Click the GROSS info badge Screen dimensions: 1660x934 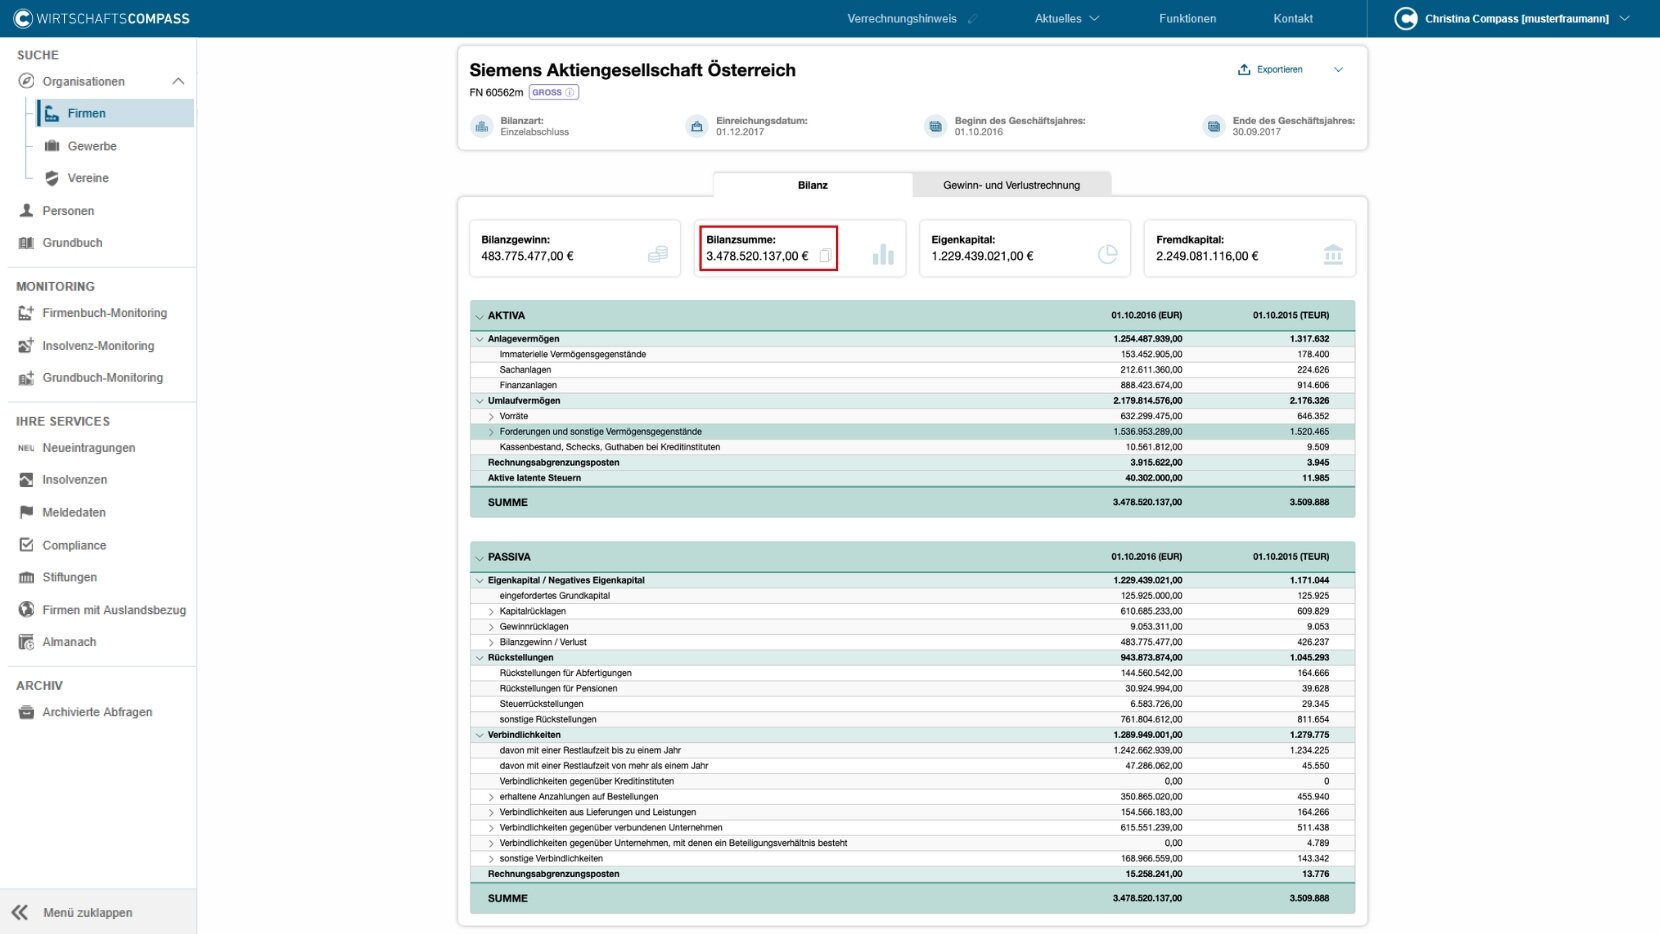(x=554, y=92)
